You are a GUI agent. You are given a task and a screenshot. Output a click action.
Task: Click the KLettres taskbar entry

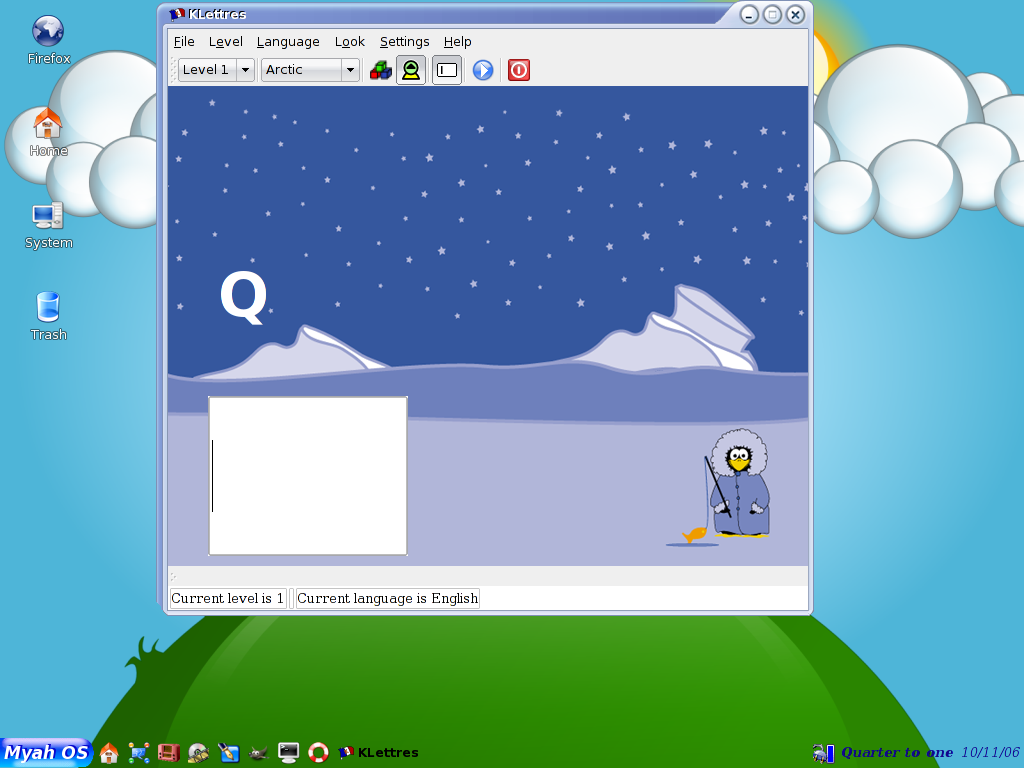(379, 752)
